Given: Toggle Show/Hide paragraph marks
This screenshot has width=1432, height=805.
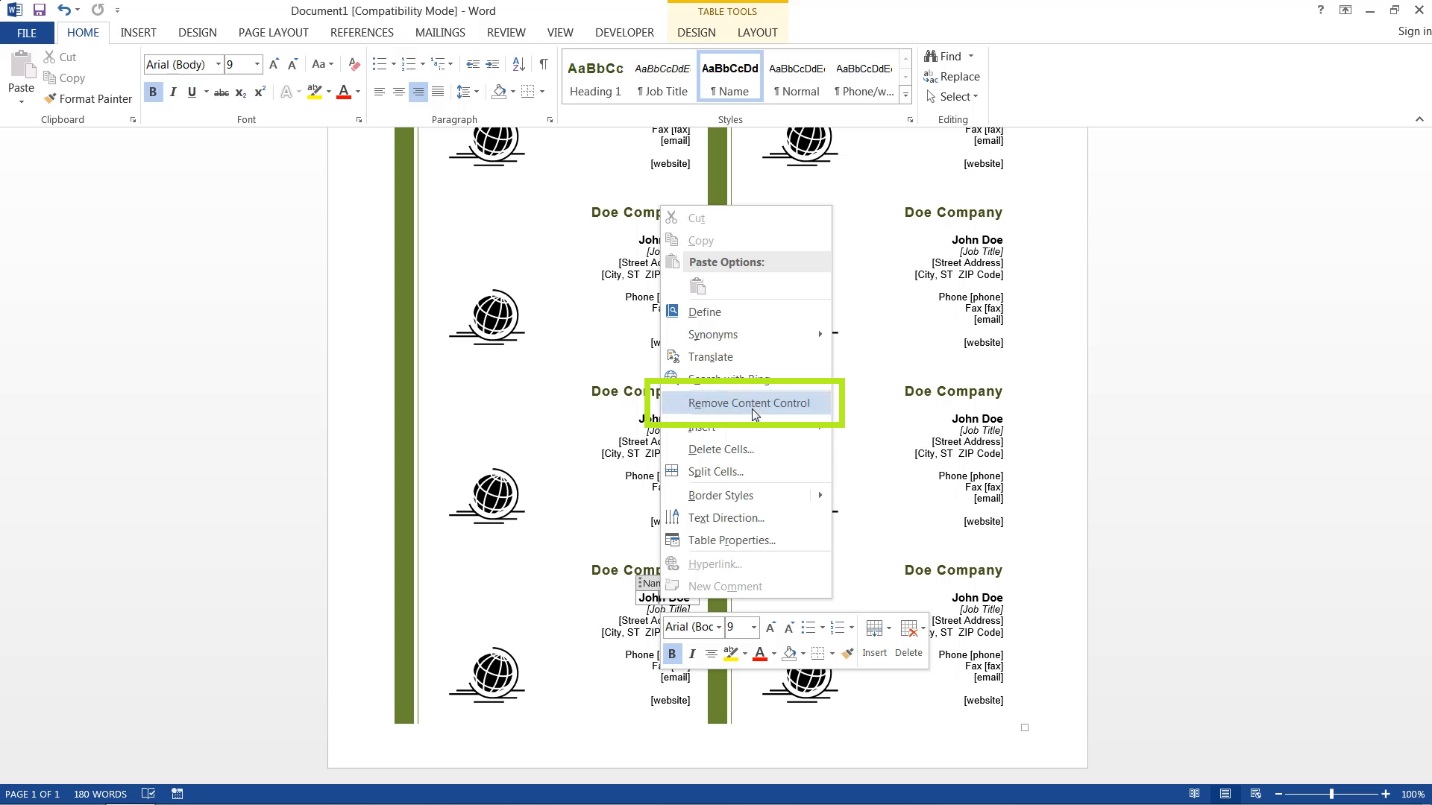Looking at the screenshot, I should 543,65.
